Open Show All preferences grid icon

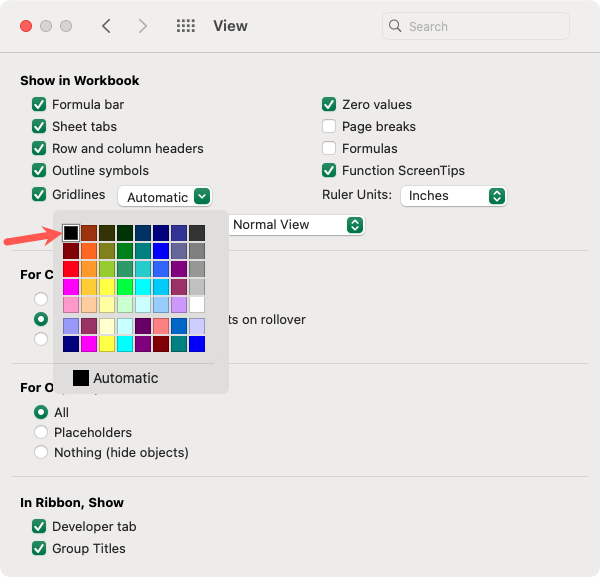(185, 26)
